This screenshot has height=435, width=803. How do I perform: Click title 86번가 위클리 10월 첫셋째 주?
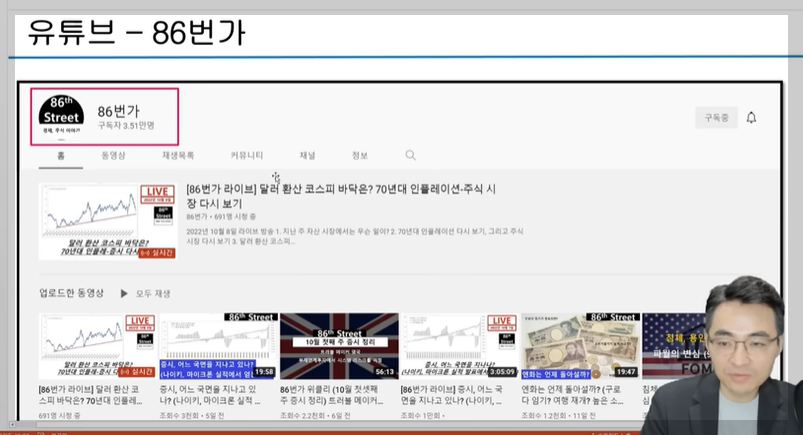pos(331,395)
